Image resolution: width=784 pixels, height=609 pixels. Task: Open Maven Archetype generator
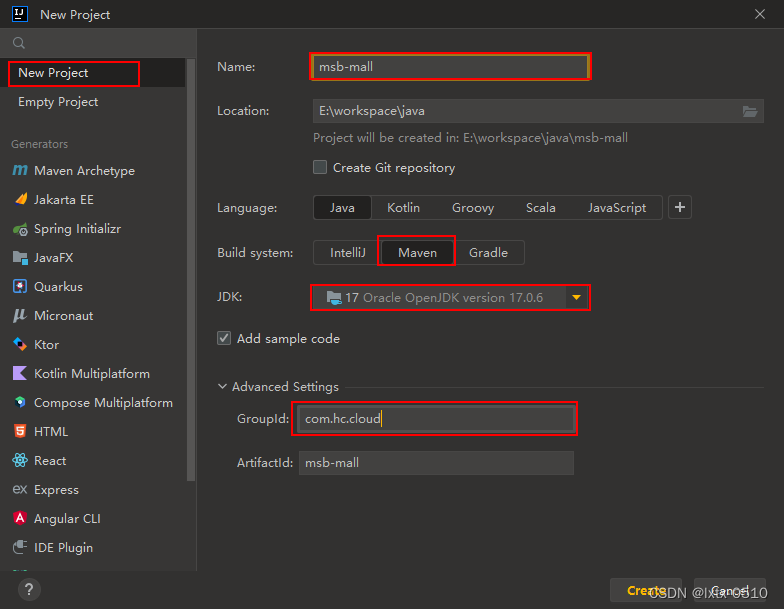pyautogui.click(x=92, y=170)
